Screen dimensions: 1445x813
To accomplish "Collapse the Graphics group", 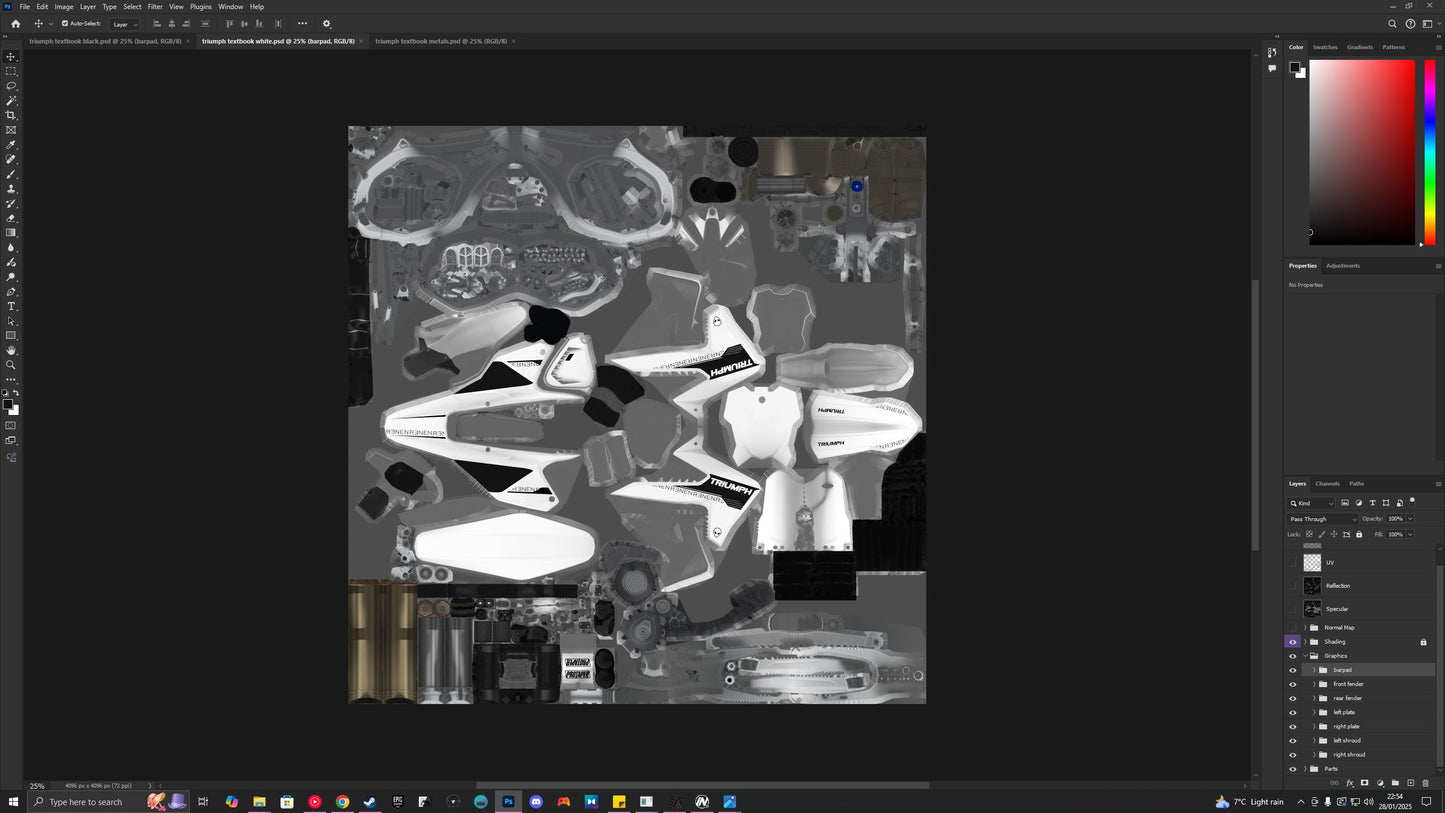I will 1305,656.
